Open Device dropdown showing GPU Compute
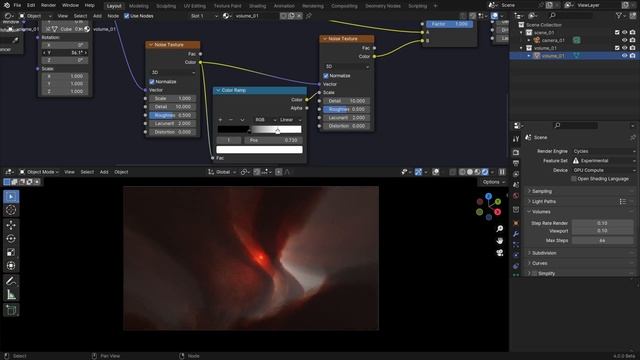Image resolution: width=640 pixels, height=360 pixels. point(604,170)
